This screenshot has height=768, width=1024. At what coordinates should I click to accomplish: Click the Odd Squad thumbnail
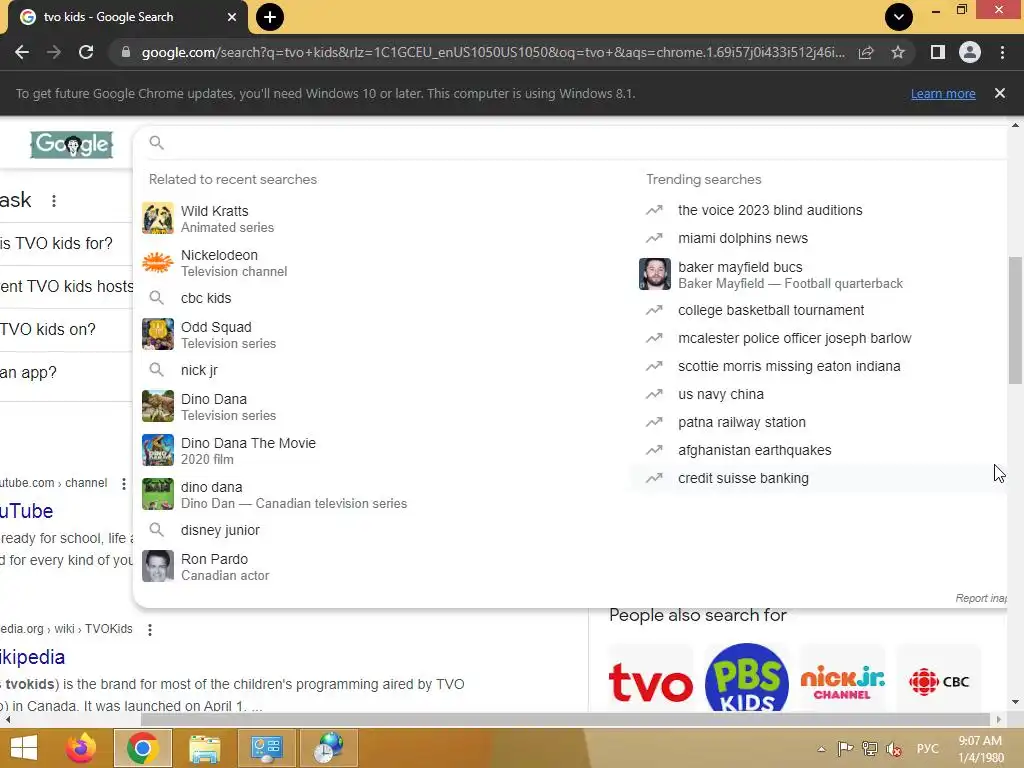(x=158, y=334)
